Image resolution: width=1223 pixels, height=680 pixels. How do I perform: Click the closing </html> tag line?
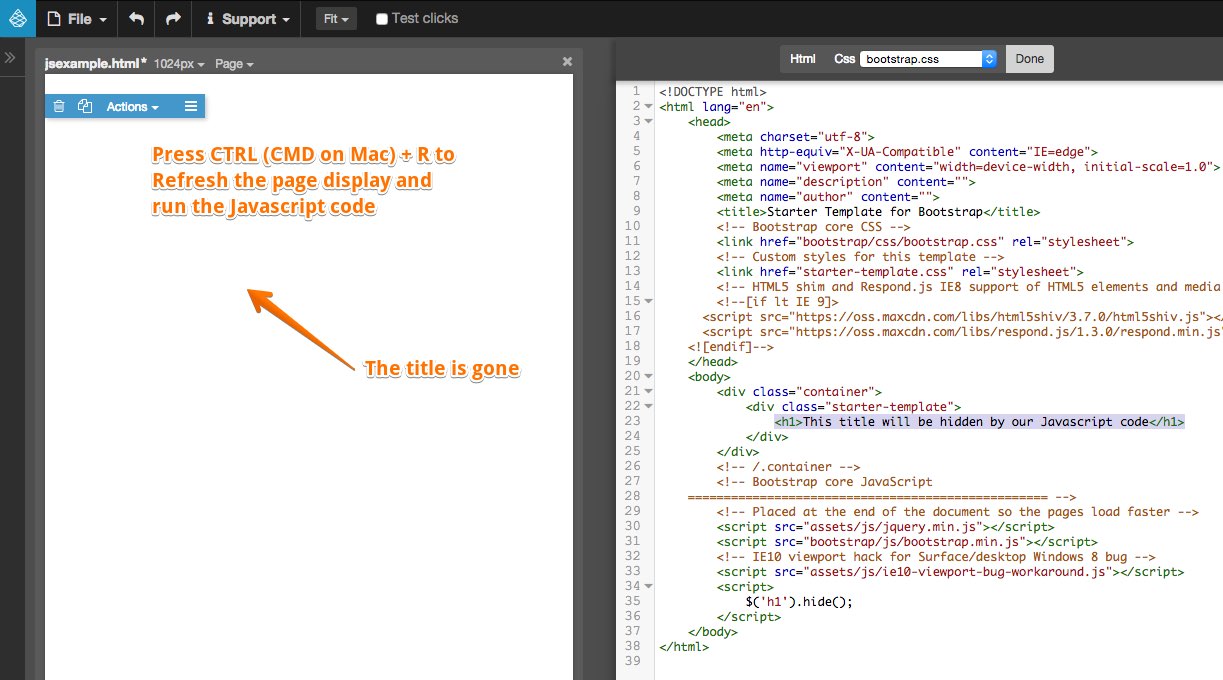(x=684, y=647)
